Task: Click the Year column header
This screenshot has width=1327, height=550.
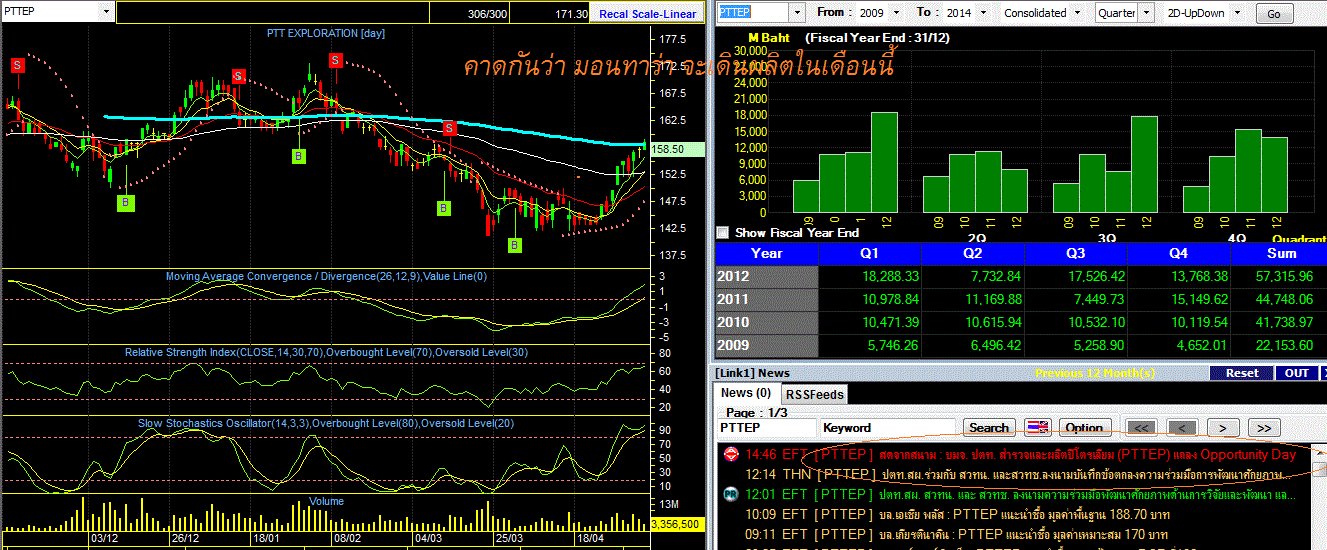Action: 767,254
